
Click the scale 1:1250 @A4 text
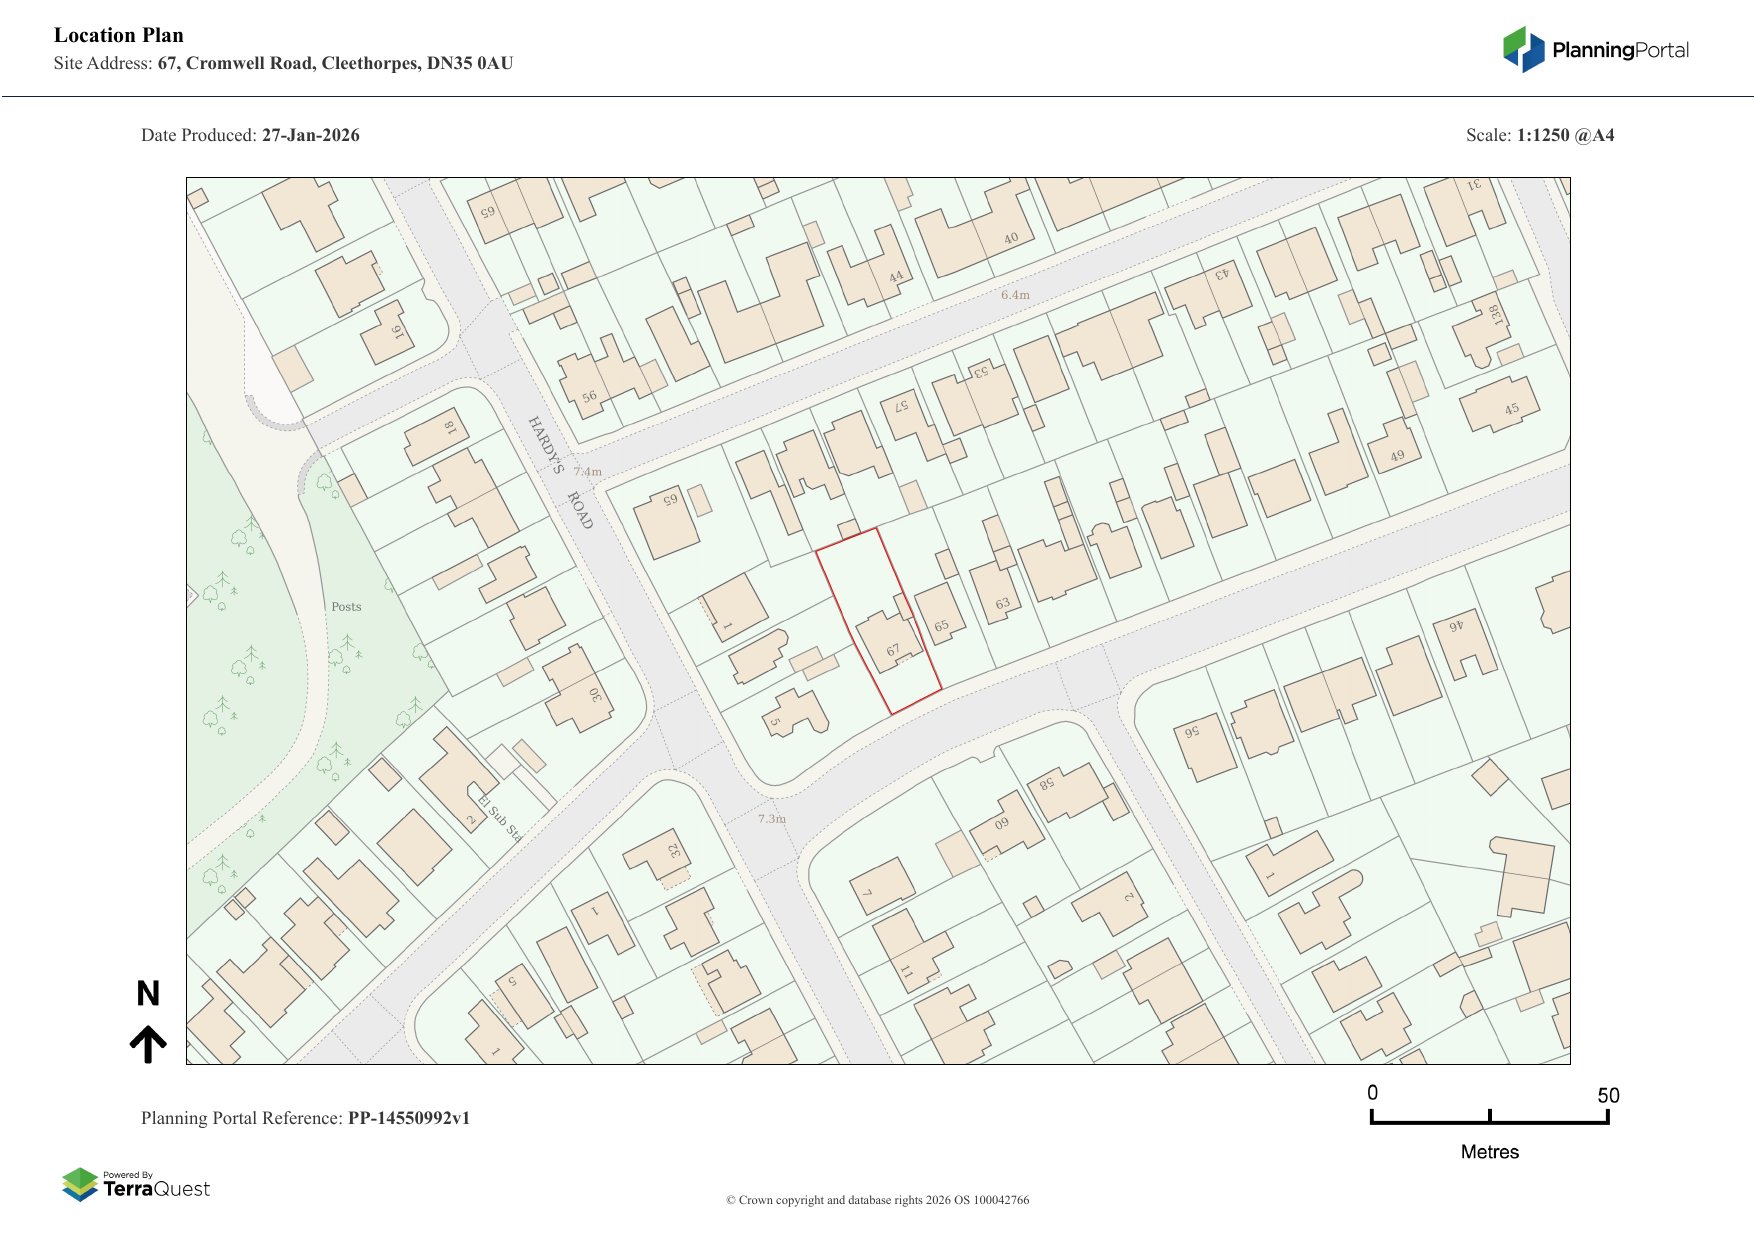1565,136
